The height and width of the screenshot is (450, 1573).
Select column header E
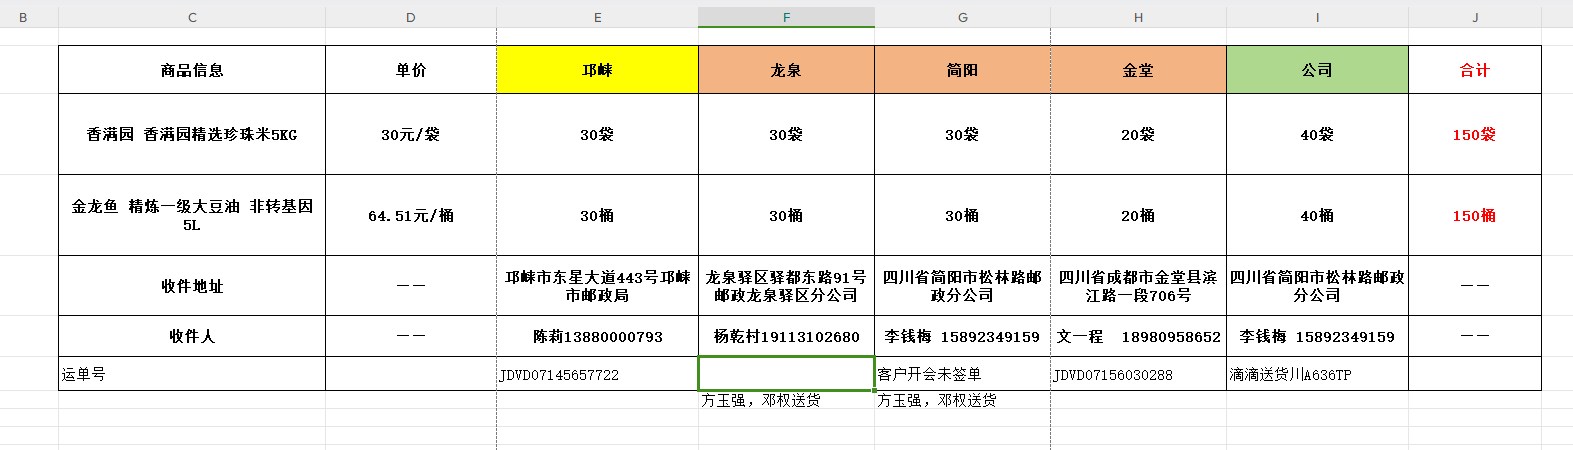[597, 17]
